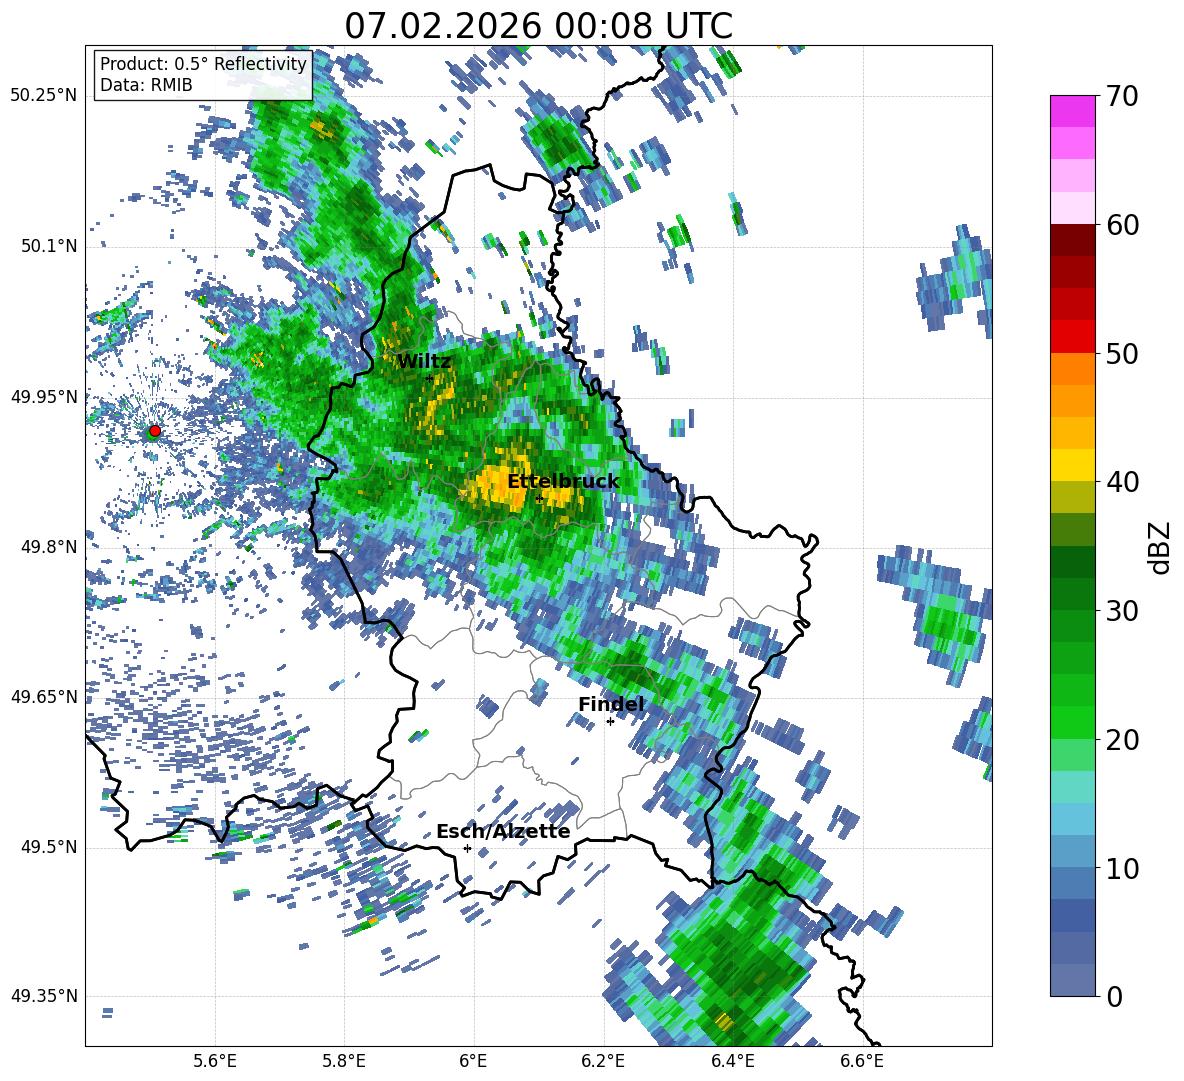1184x1081 pixels.
Task: Click the 6.4°E longitude label
Action: tap(732, 1062)
